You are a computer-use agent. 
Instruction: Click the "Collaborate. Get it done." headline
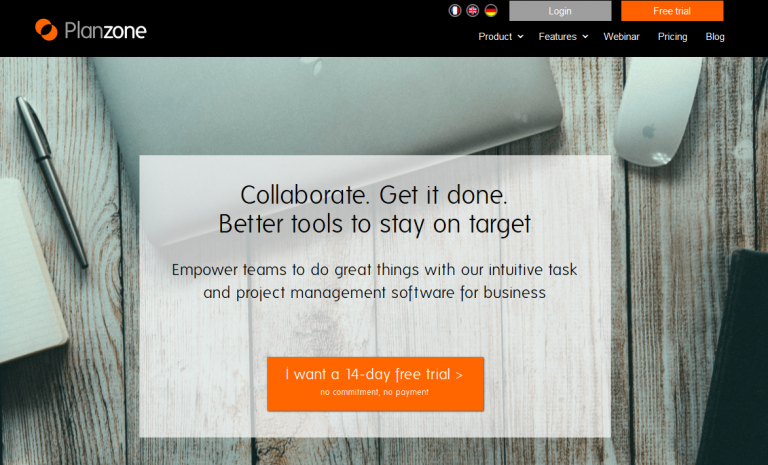click(374, 194)
